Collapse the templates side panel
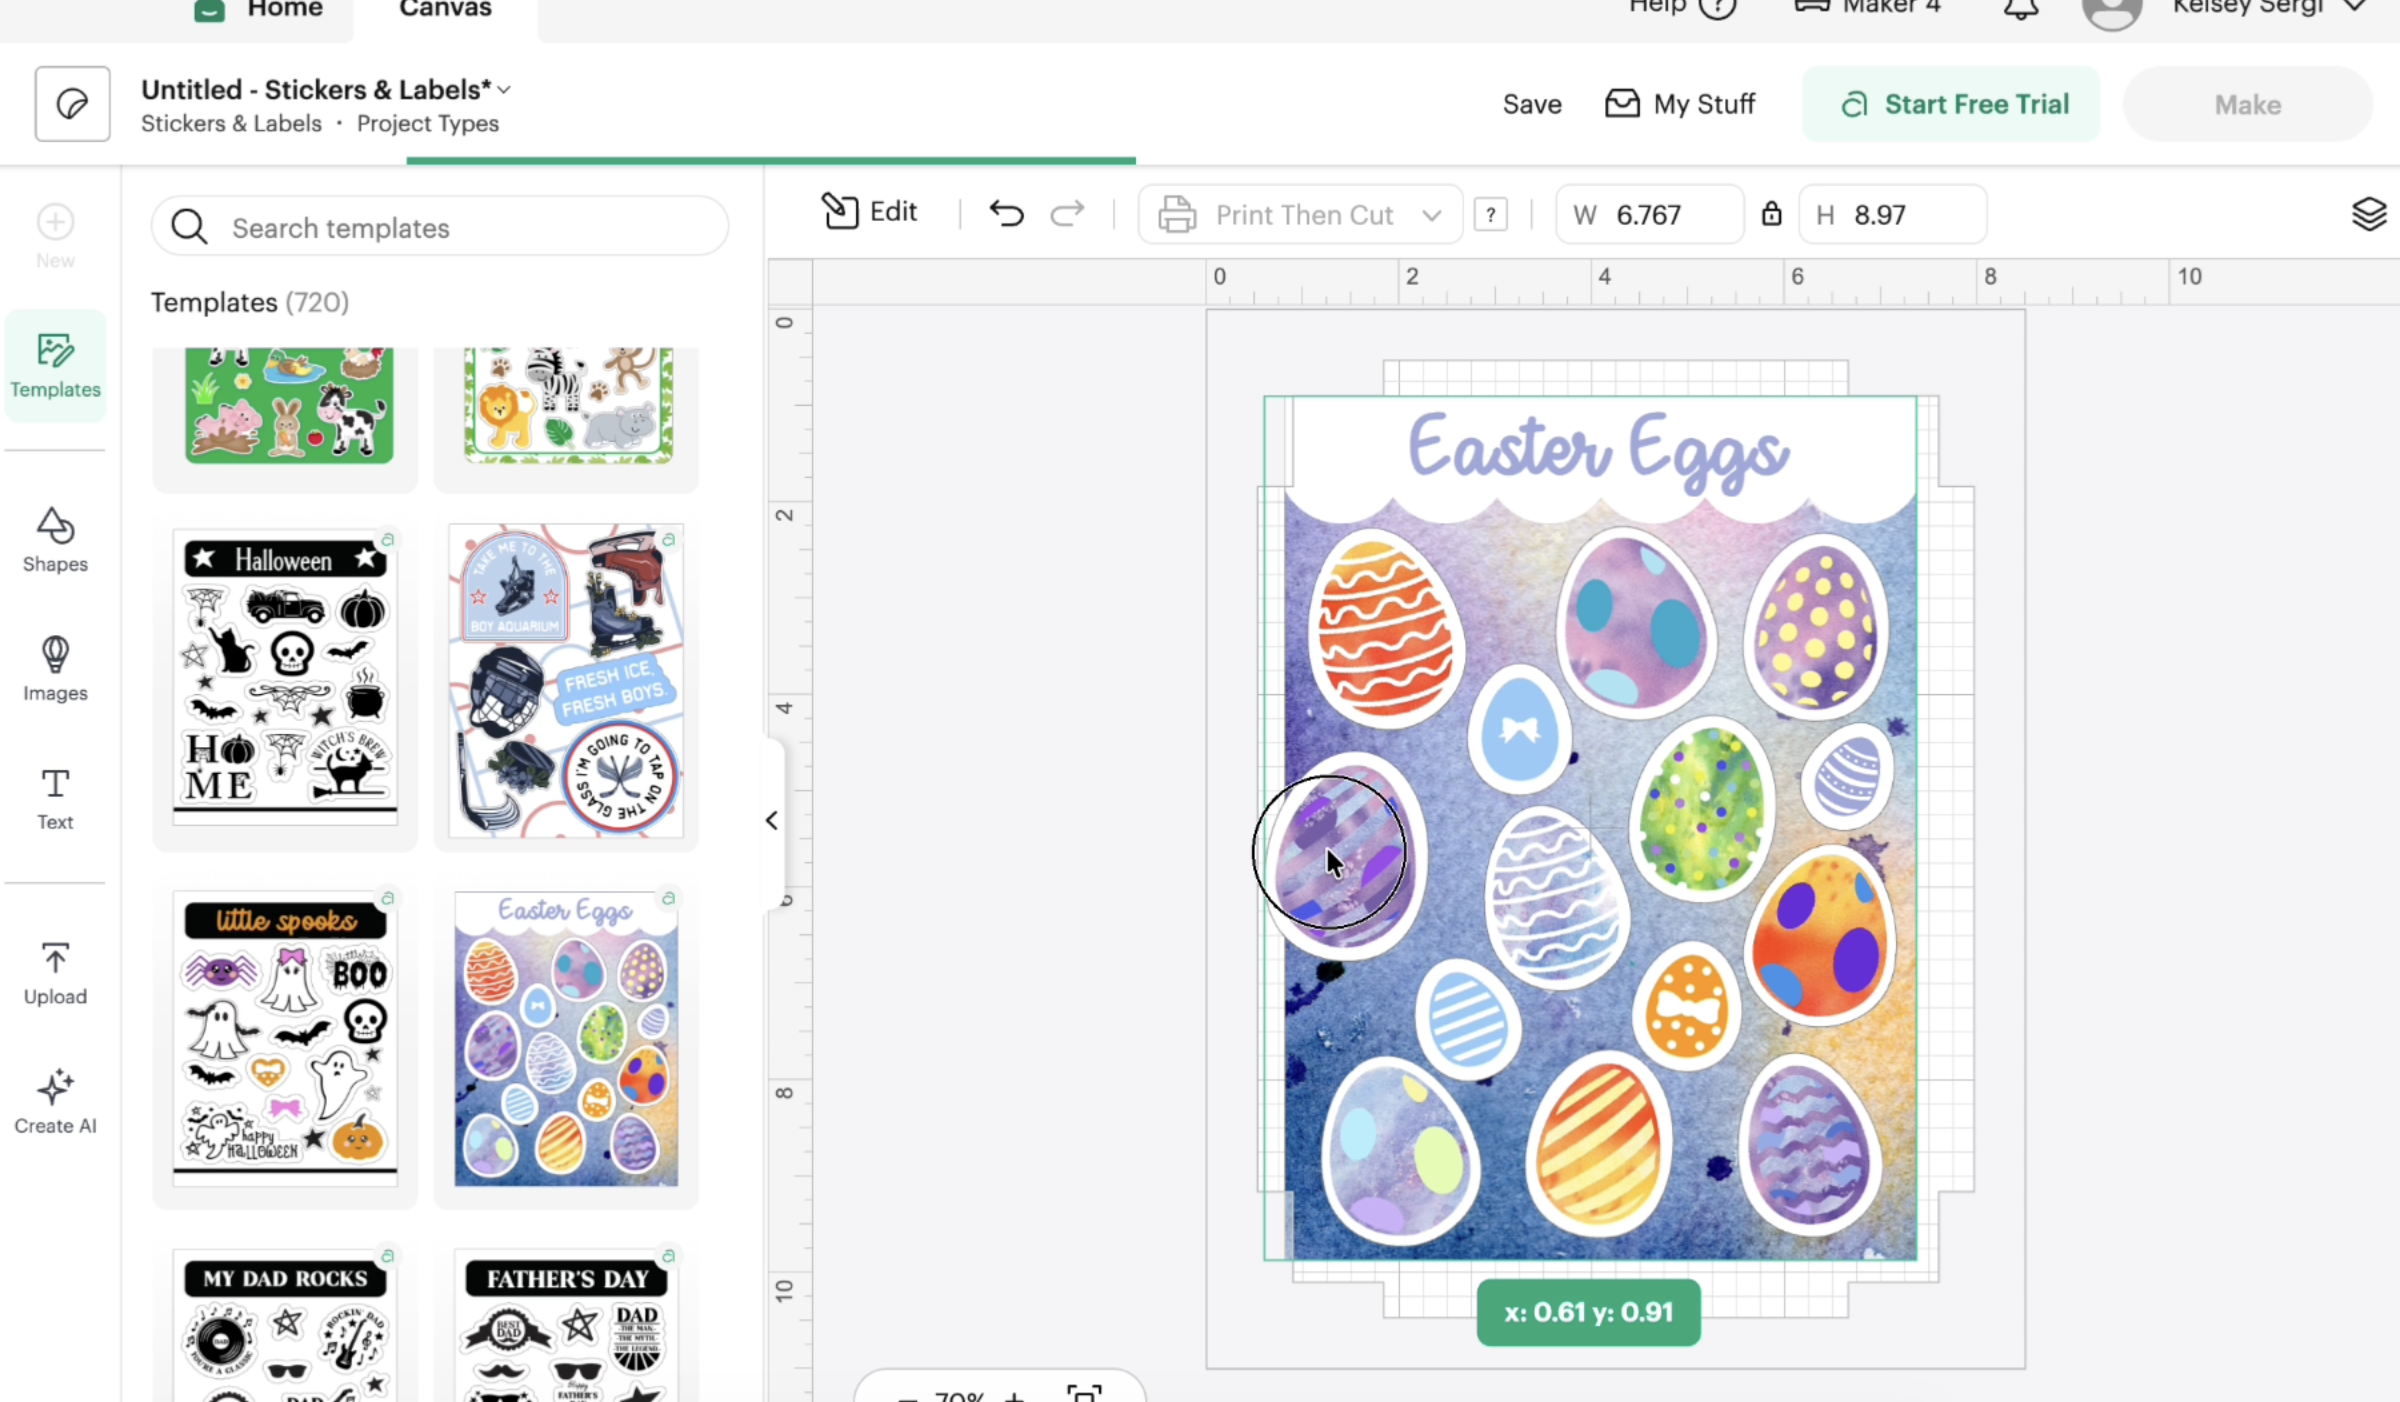The width and height of the screenshot is (2400, 1402). [772, 820]
